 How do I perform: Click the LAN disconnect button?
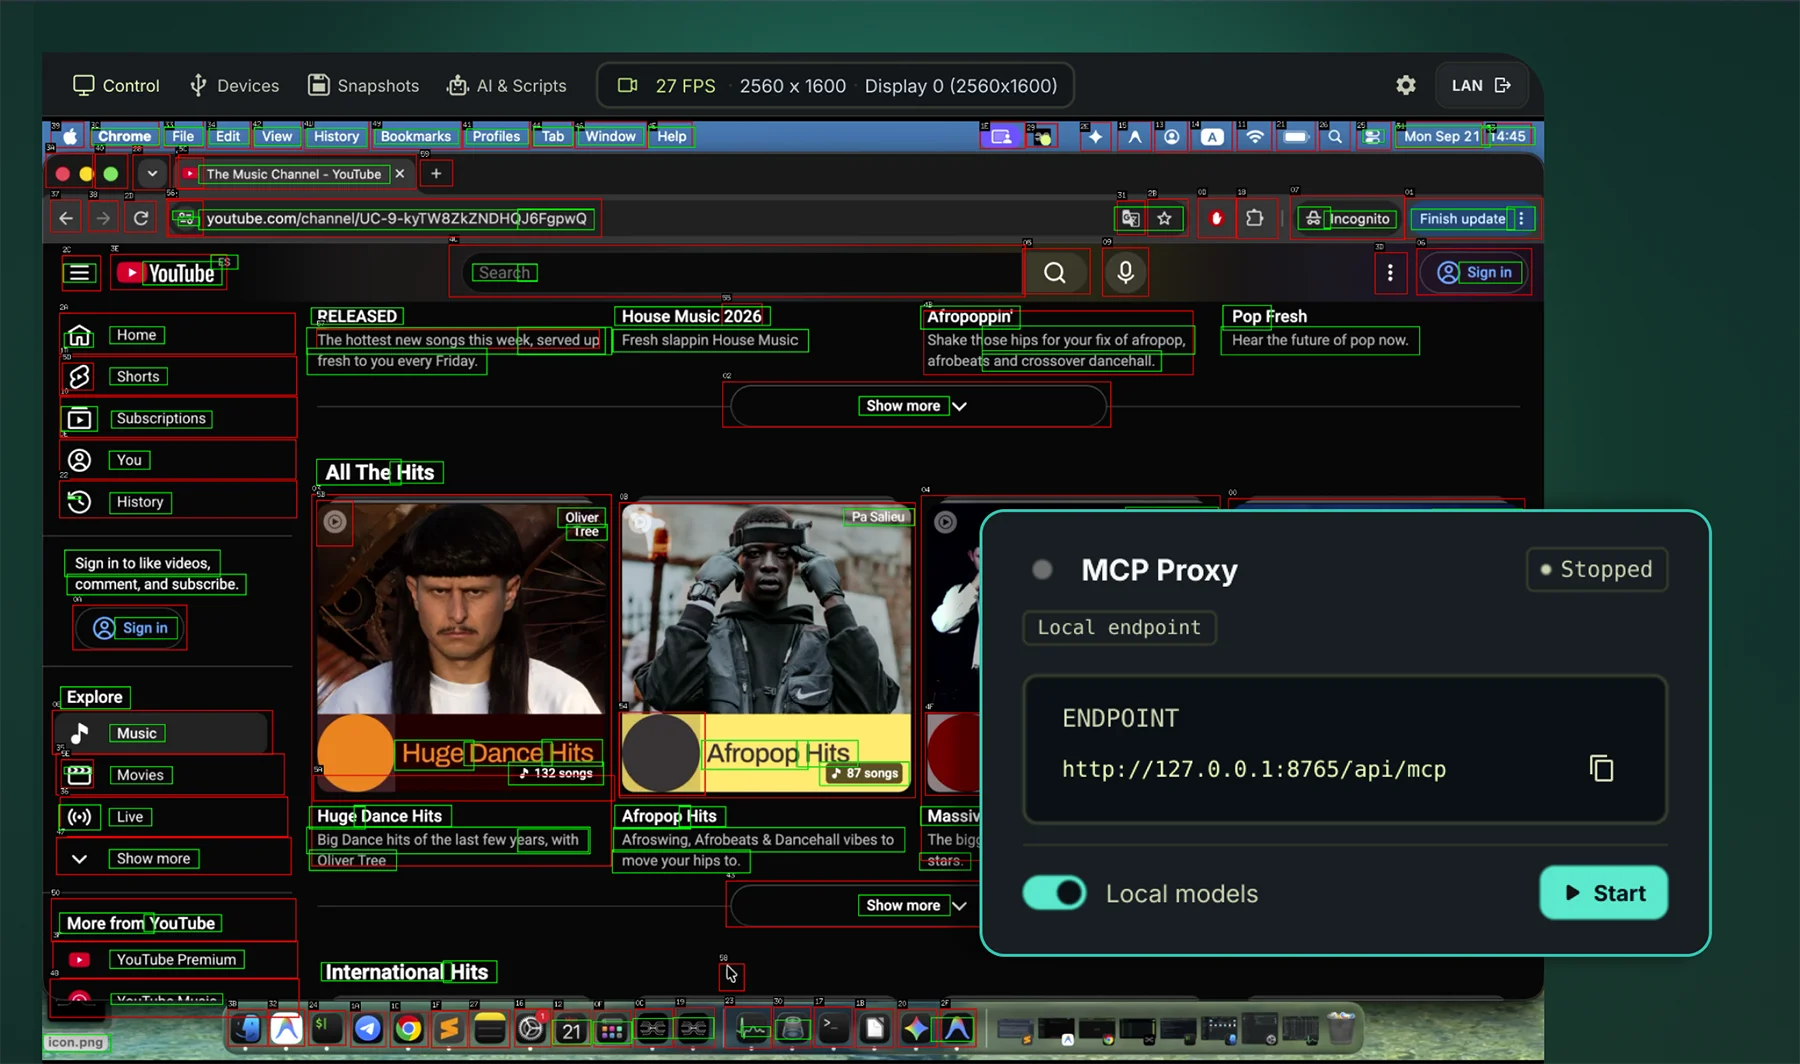pyautogui.click(x=1481, y=85)
